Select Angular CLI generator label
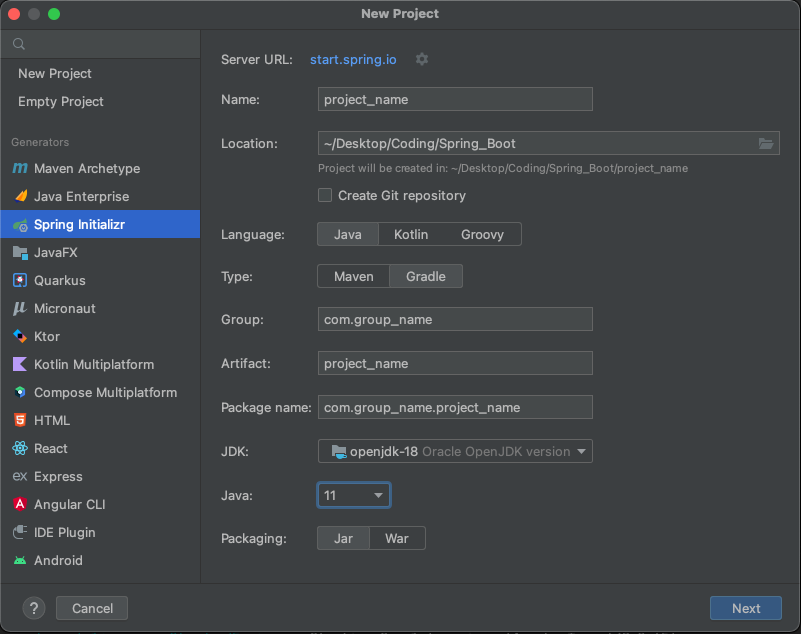This screenshot has width=801, height=634. tap(69, 504)
